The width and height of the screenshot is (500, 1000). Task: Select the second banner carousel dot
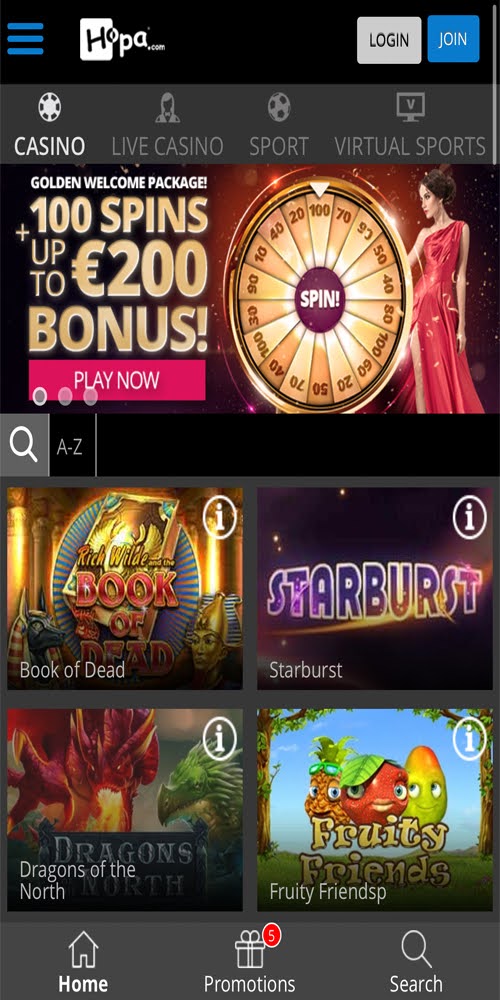point(65,397)
